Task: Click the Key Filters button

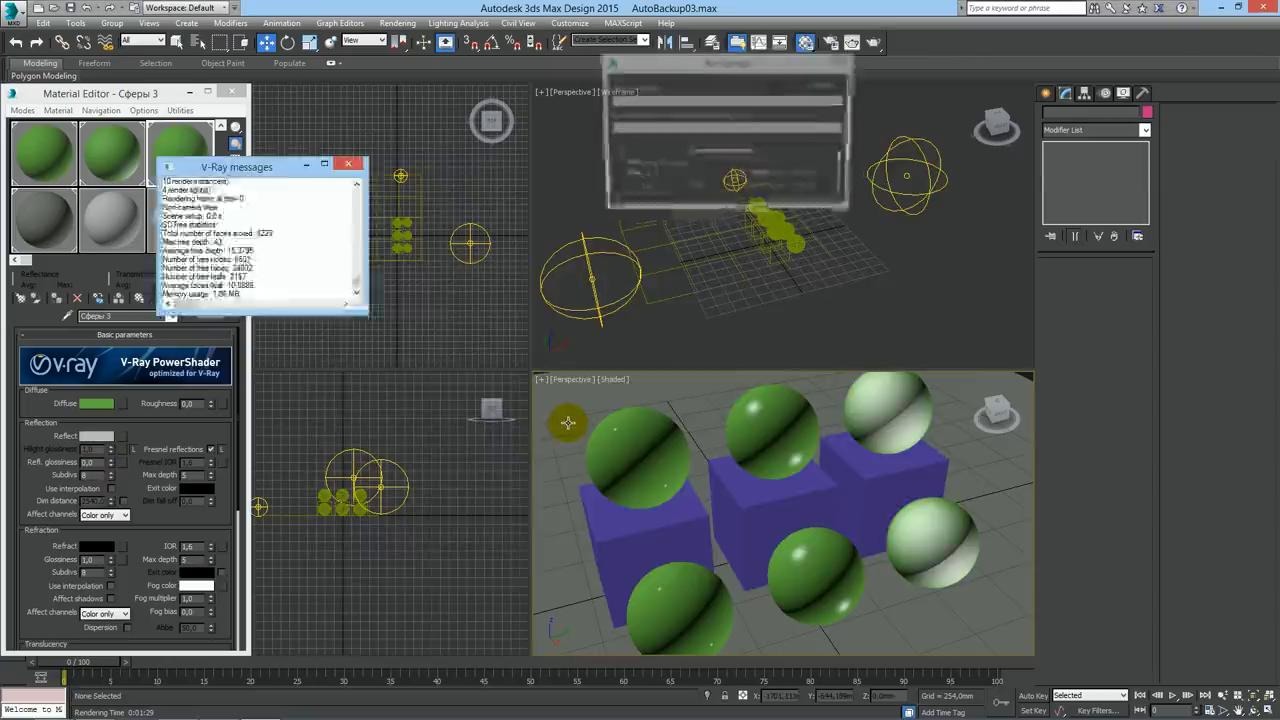Action: pyautogui.click(x=1098, y=711)
